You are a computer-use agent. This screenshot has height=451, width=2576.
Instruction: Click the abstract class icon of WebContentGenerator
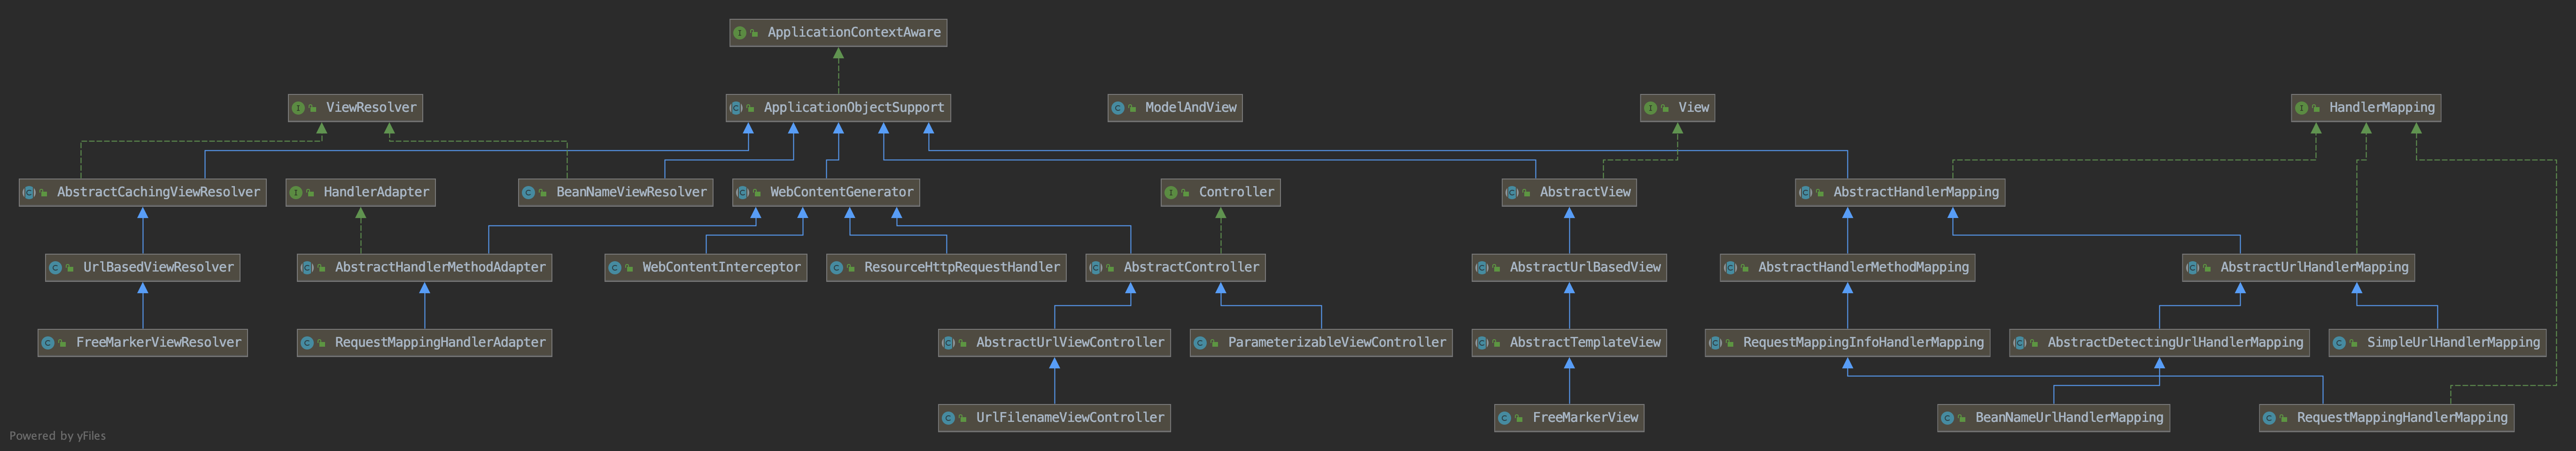click(743, 192)
